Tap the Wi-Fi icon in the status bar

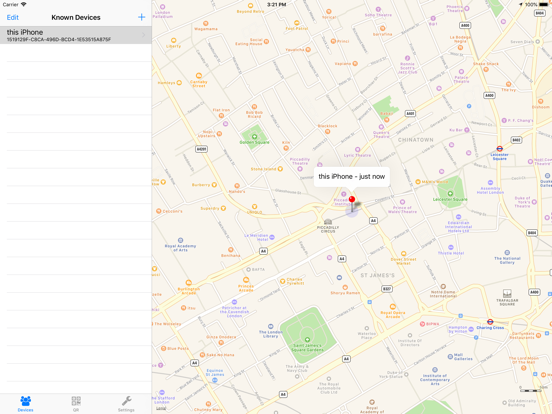[x=23, y=4]
